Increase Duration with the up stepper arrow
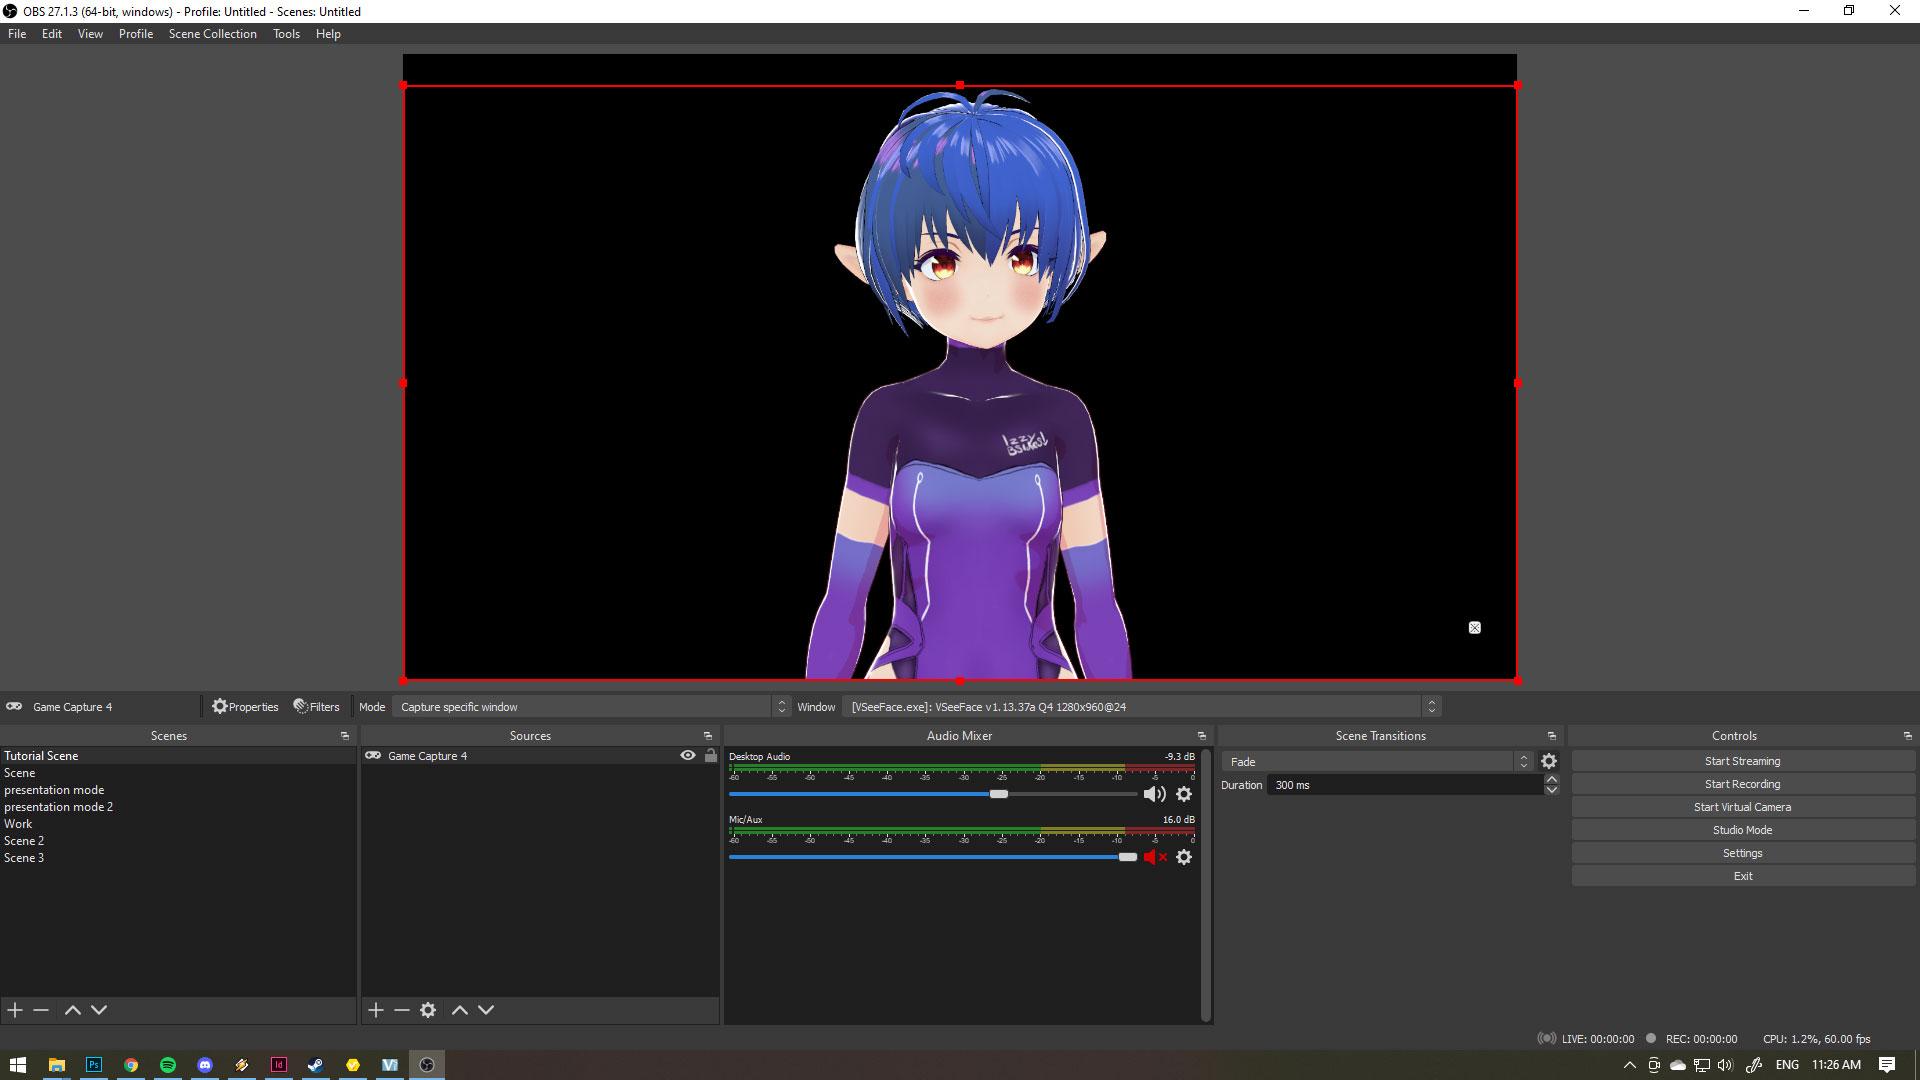1920x1080 pixels. point(1552,780)
